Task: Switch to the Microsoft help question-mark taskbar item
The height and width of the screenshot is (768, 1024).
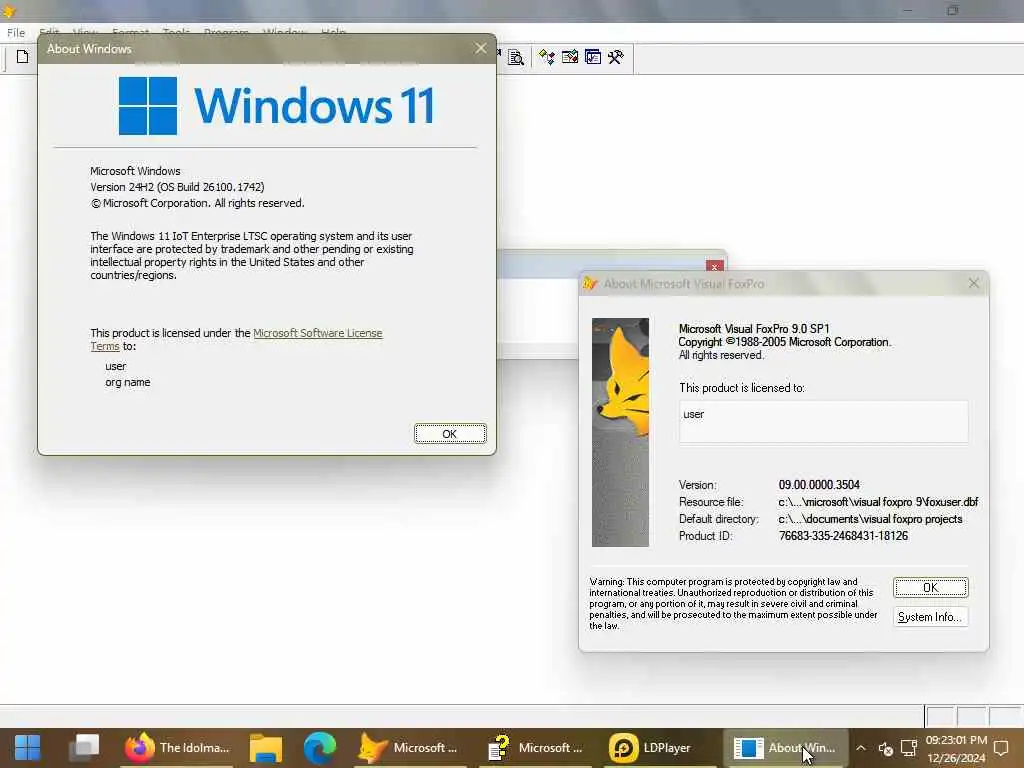Action: [536, 748]
